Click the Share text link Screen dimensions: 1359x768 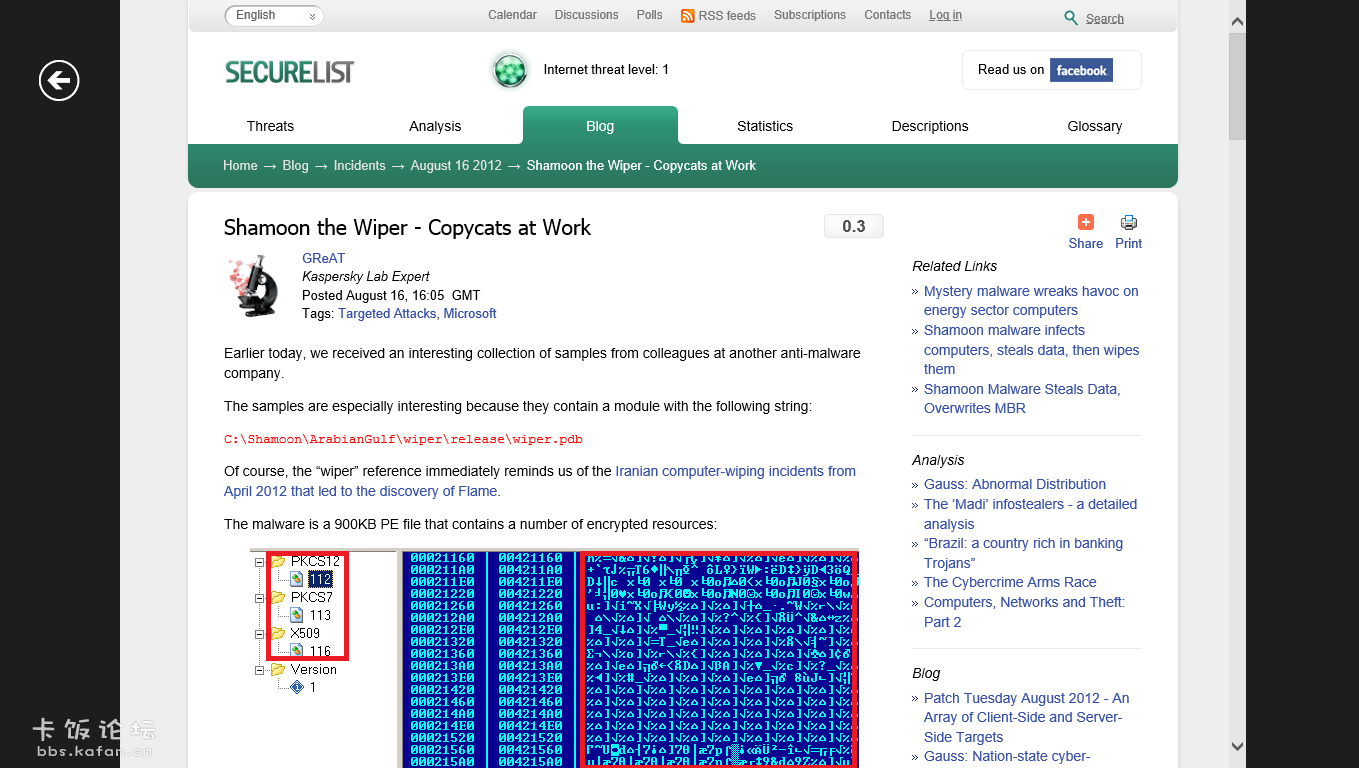pyautogui.click(x=1085, y=244)
